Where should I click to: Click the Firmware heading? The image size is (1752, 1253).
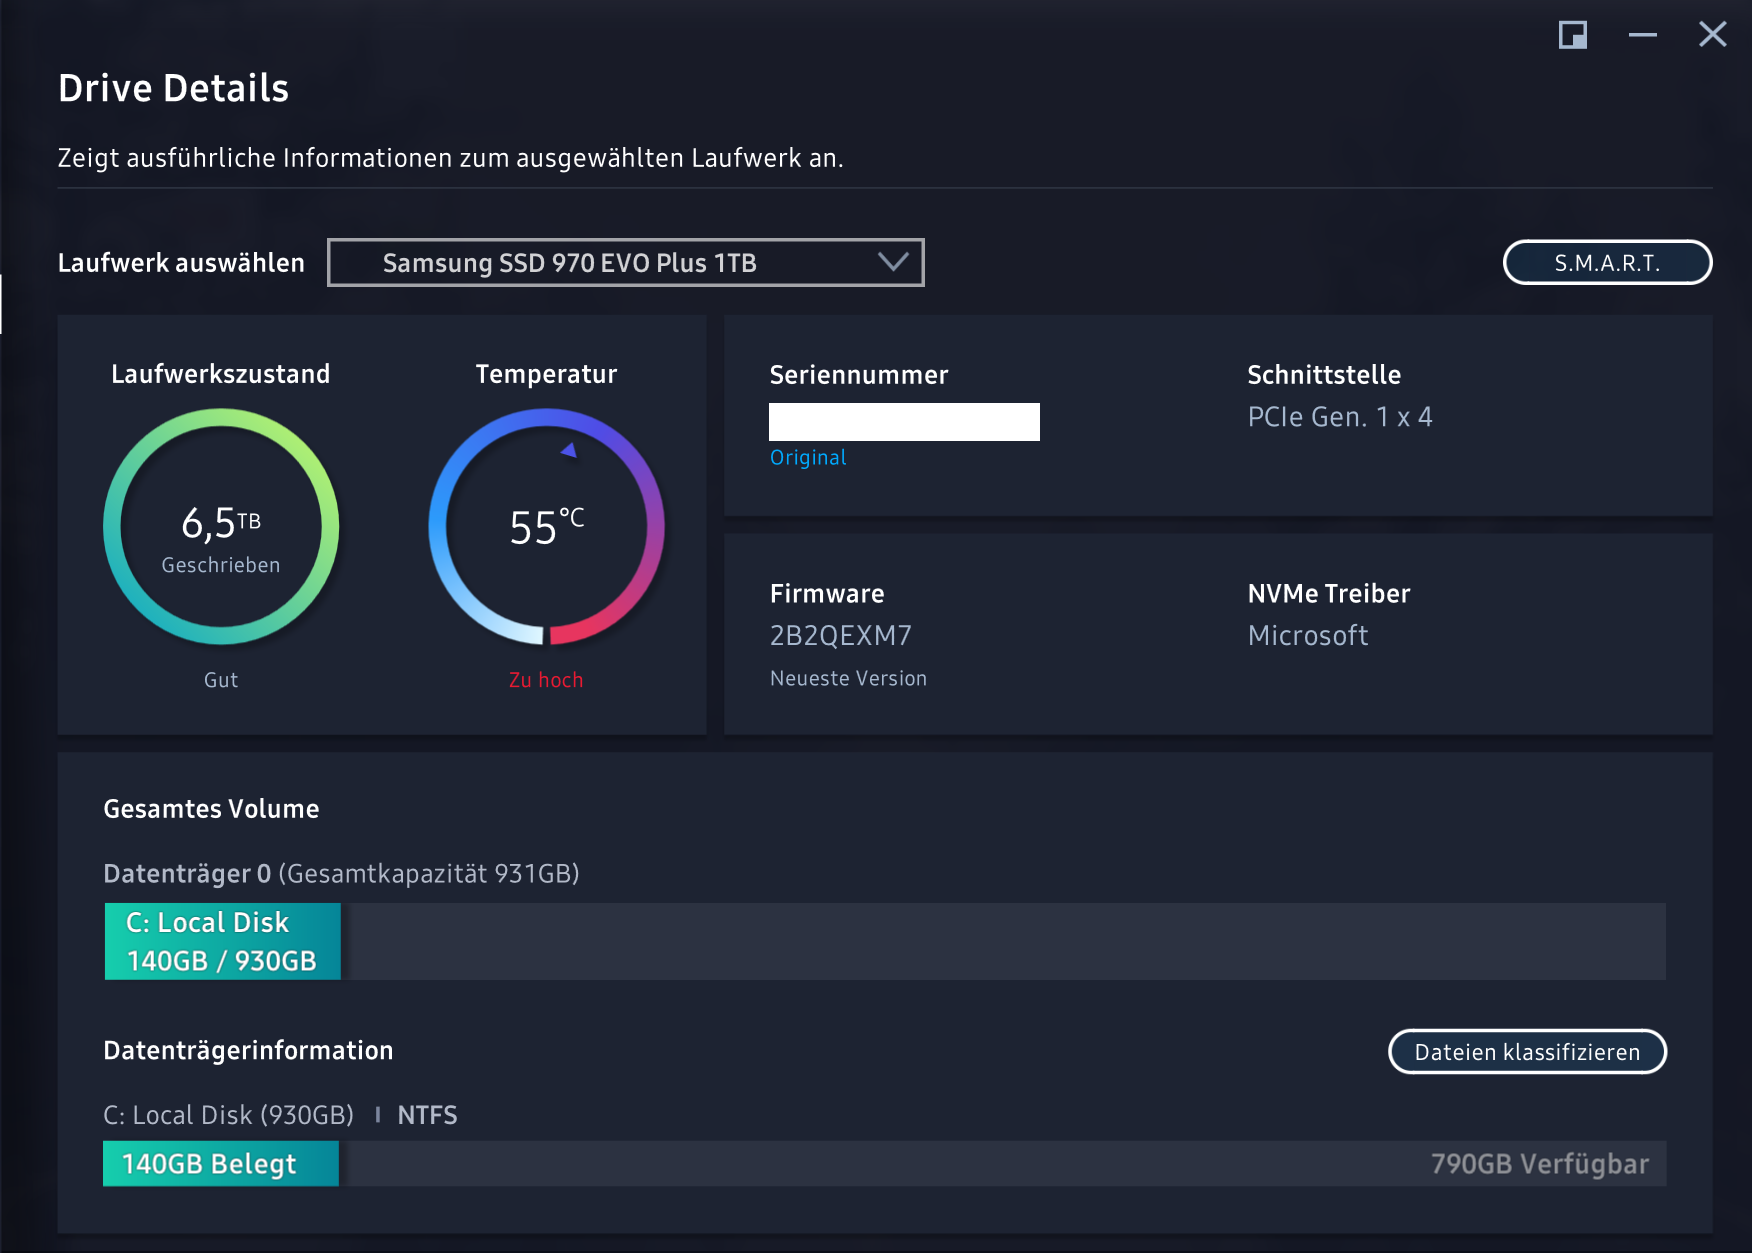[827, 594]
